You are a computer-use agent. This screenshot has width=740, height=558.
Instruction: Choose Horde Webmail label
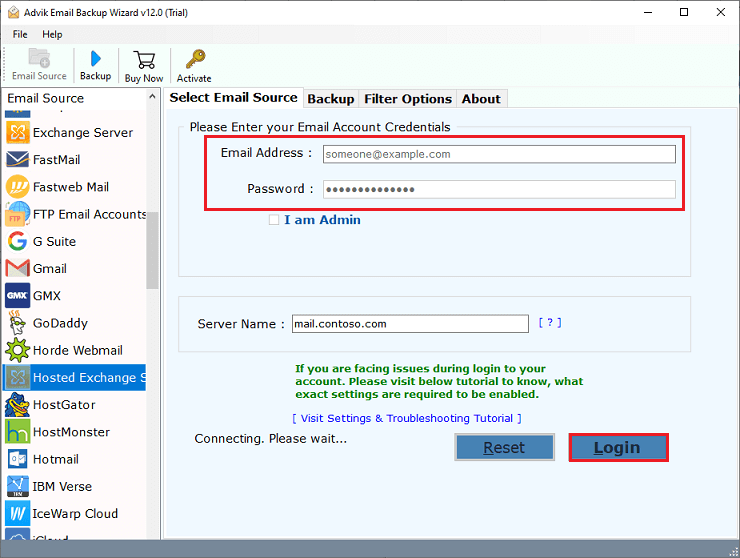tap(78, 350)
